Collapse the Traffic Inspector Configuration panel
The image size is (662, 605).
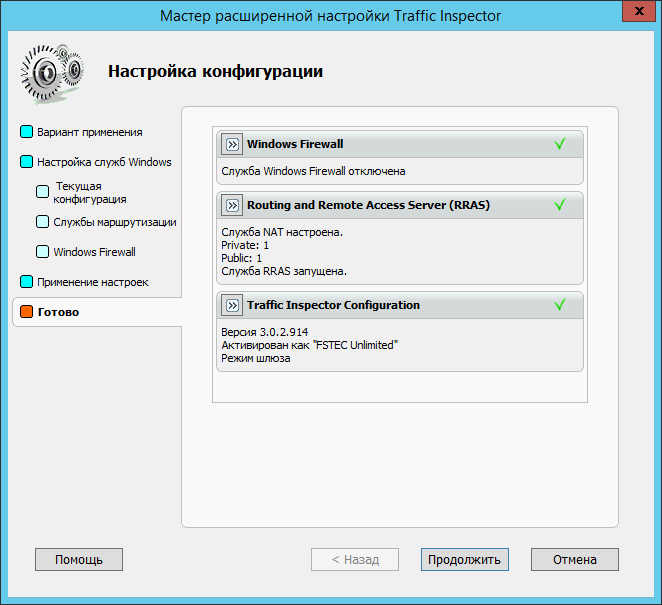pyautogui.click(x=232, y=305)
